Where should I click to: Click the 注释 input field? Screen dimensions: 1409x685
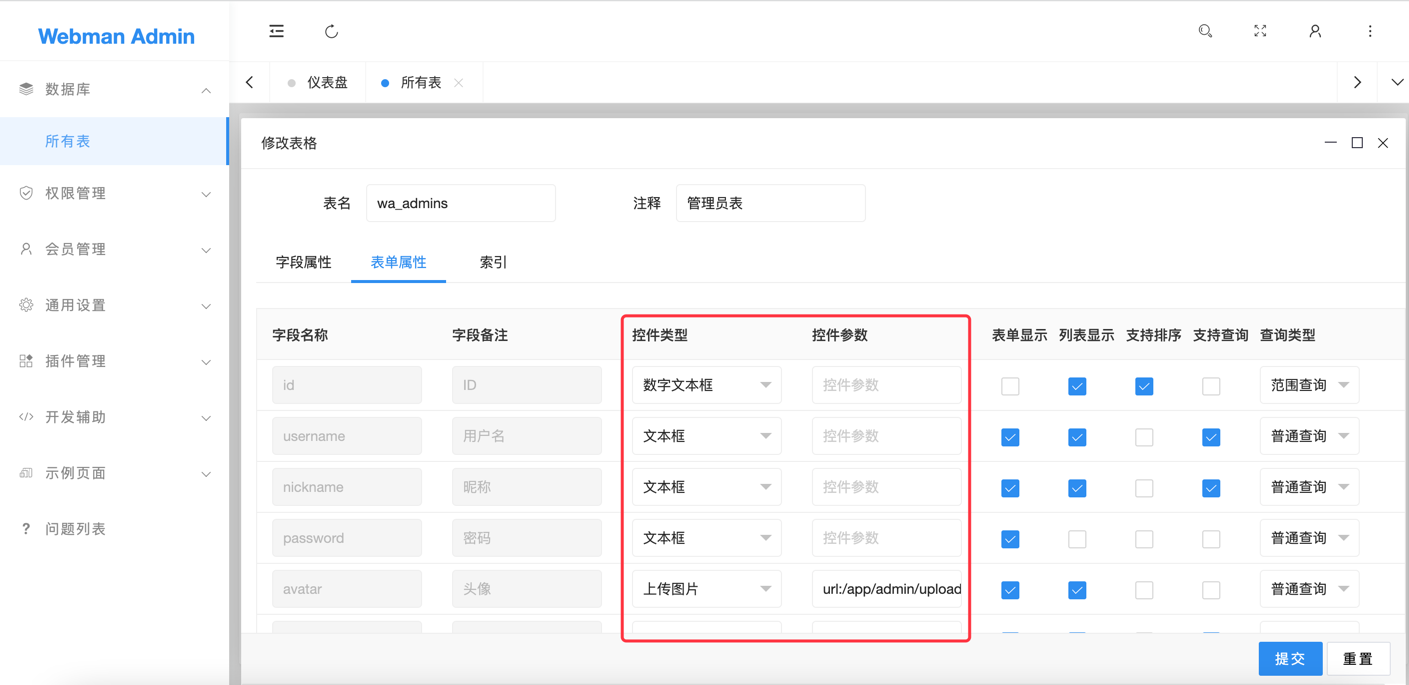(770, 203)
